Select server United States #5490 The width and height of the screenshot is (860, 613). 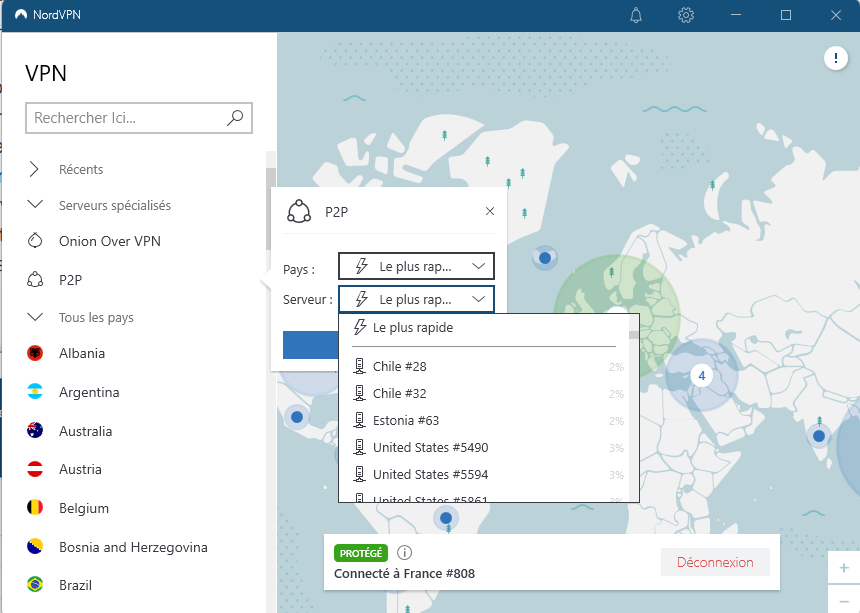point(484,447)
